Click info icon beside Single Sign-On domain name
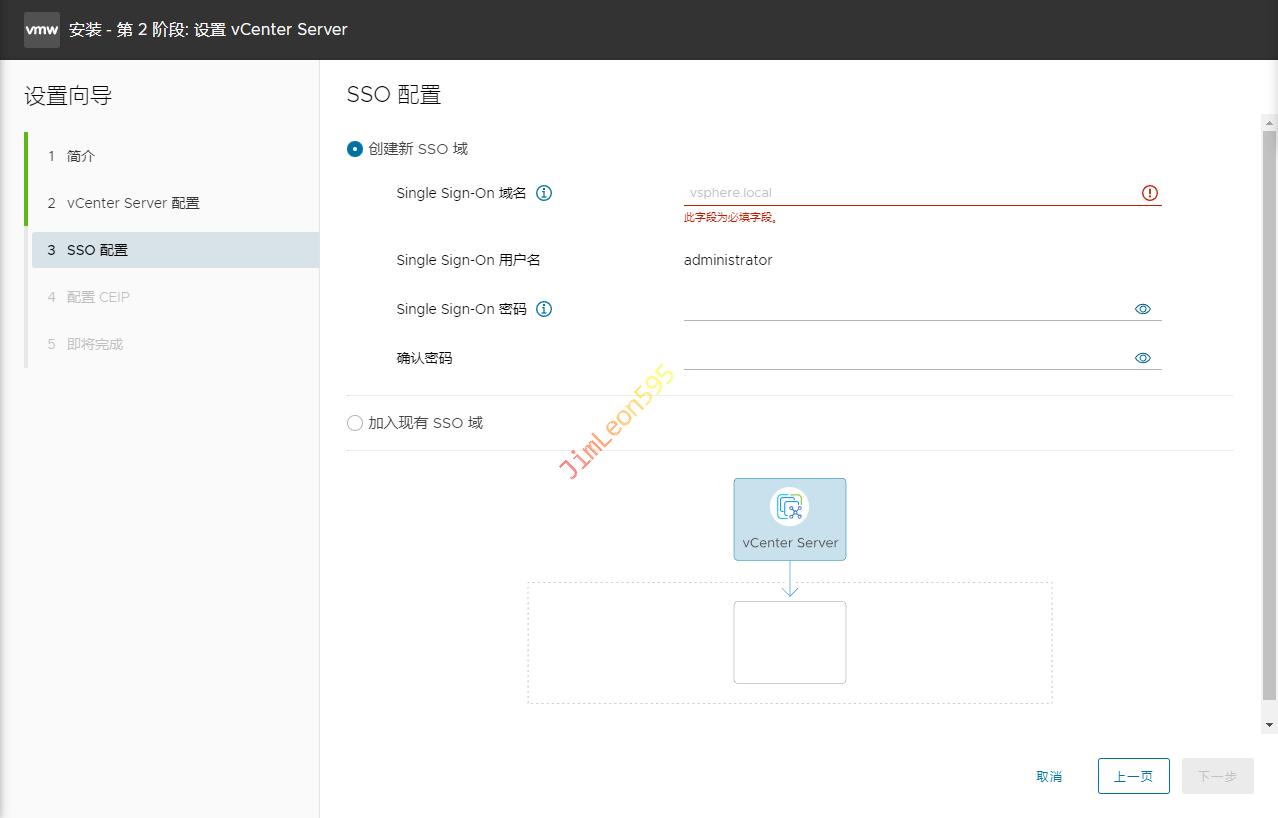 (x=544, y=193)
